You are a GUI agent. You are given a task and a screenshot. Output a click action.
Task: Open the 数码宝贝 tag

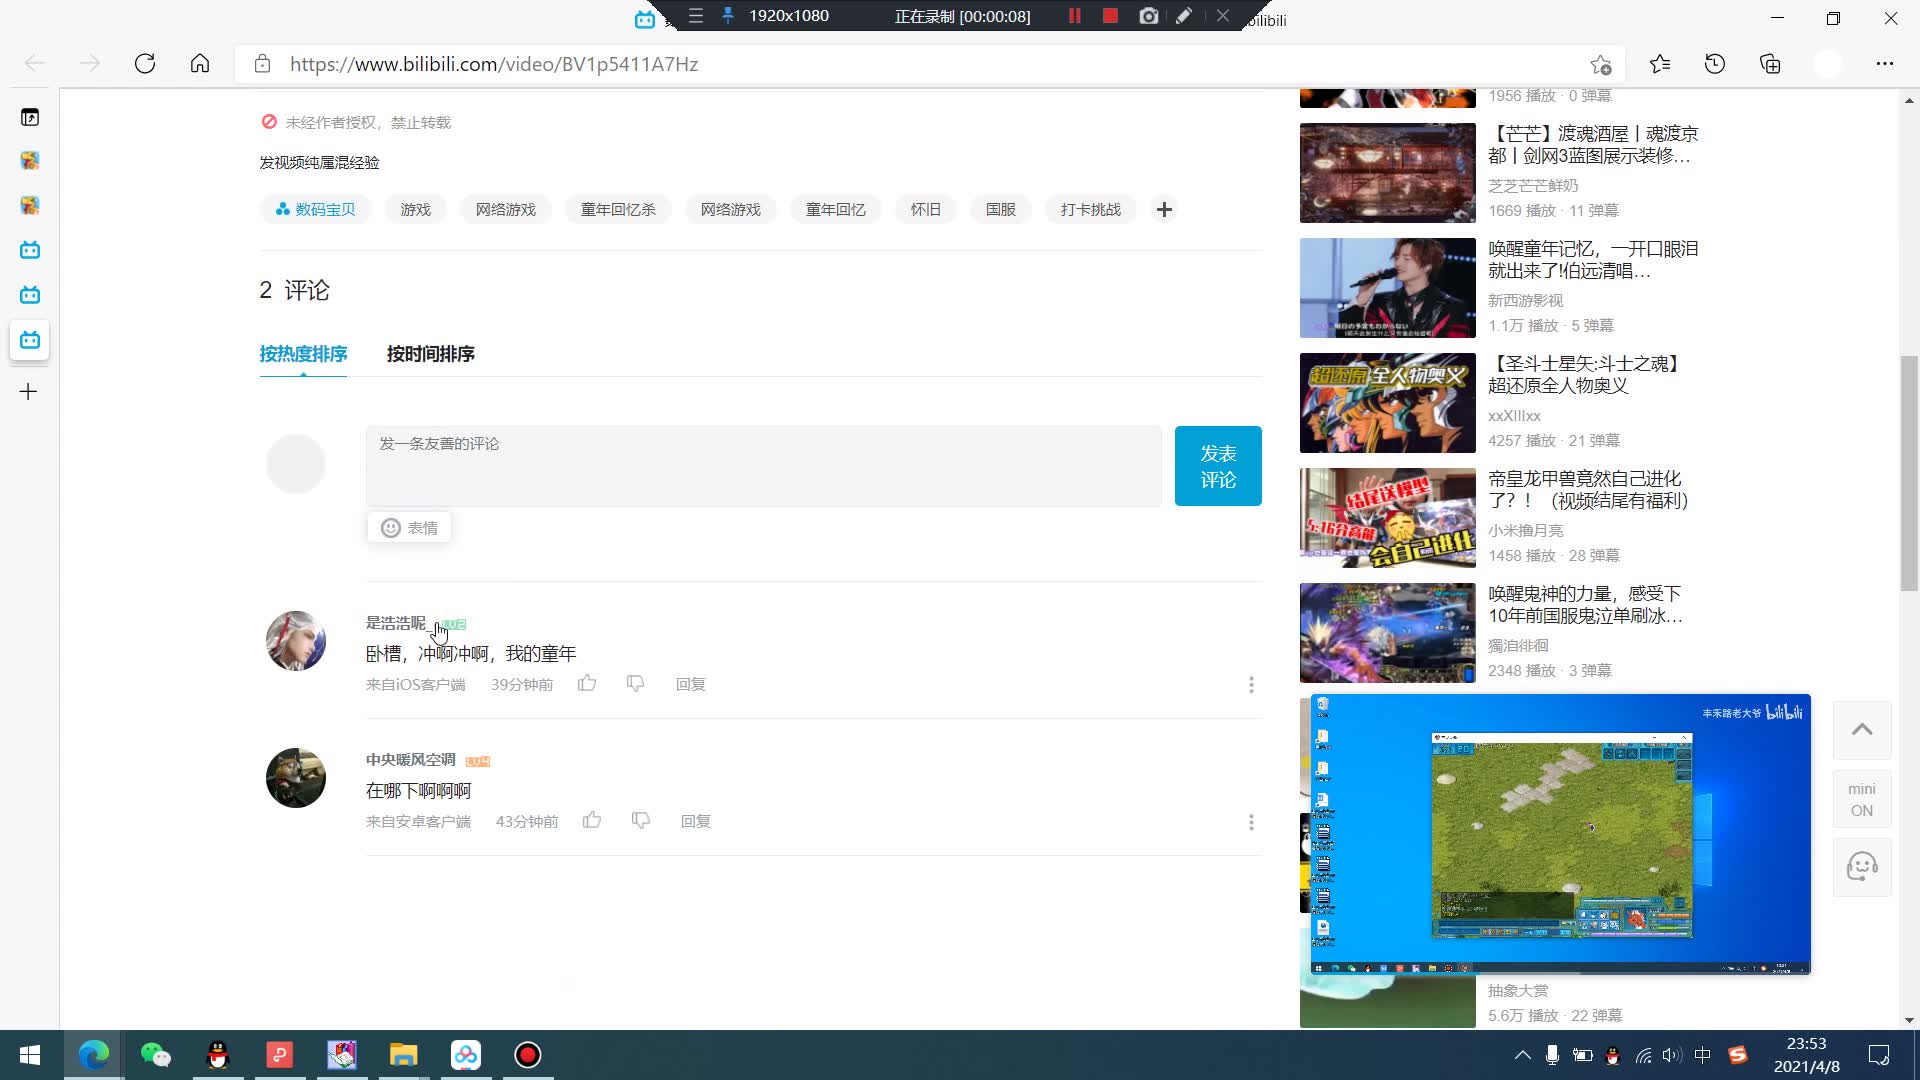[x=316, y=210]
